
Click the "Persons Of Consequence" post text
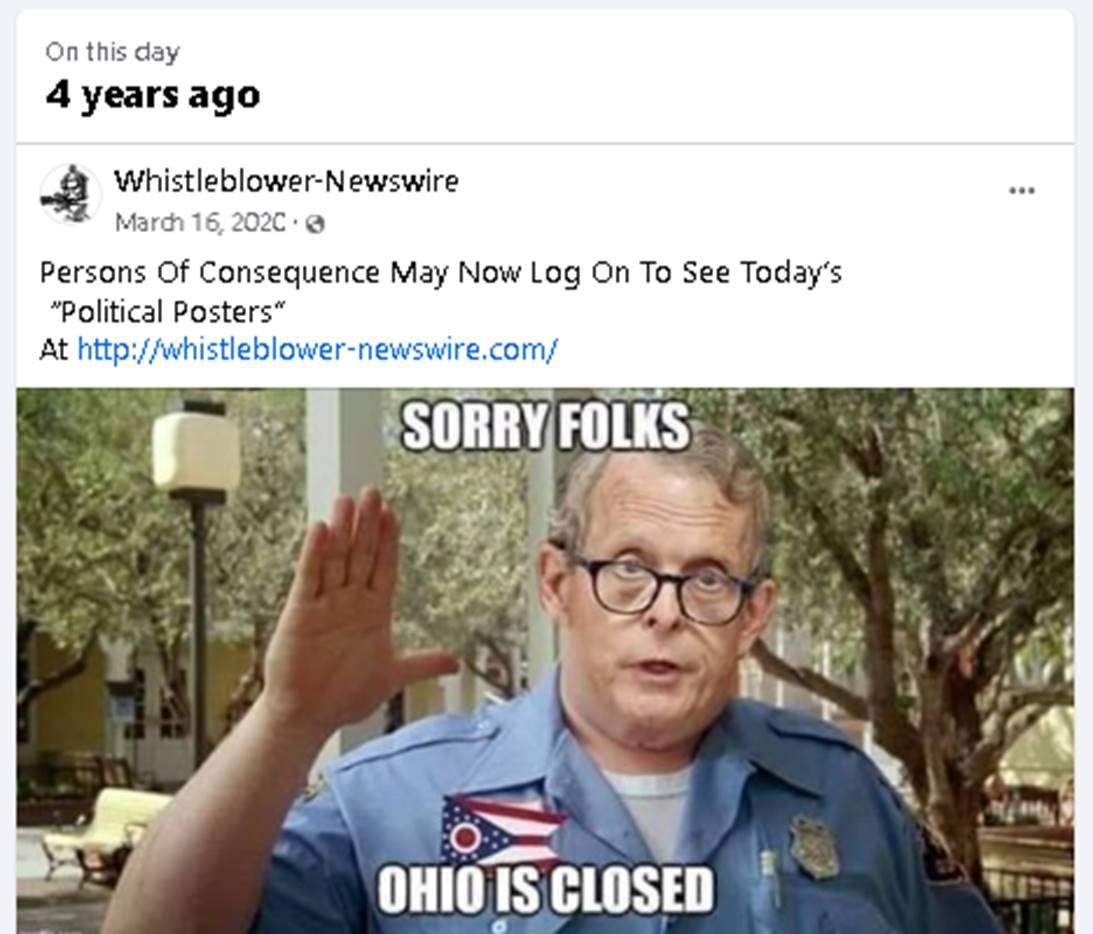click(x=209, y=273)
